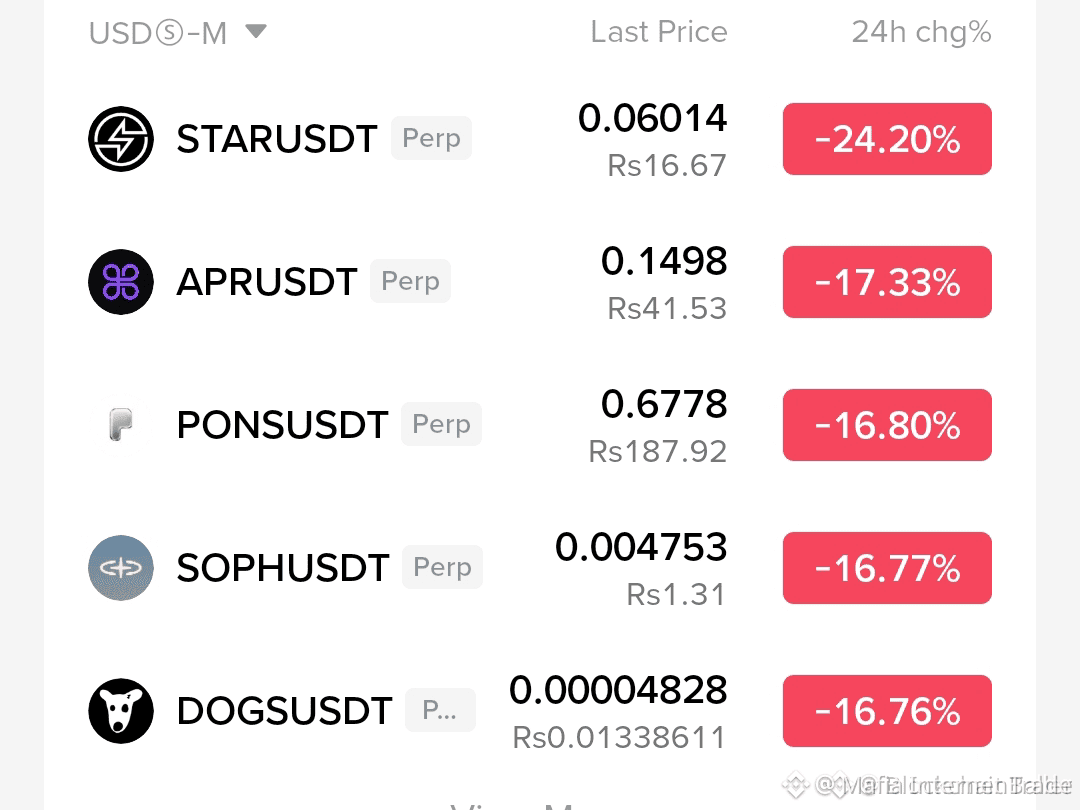Image resolution: width=1080 pixels, height=810 pixels.
Task: Click the truncated DOGSUSDT P... tag
Action: [440, 710]
